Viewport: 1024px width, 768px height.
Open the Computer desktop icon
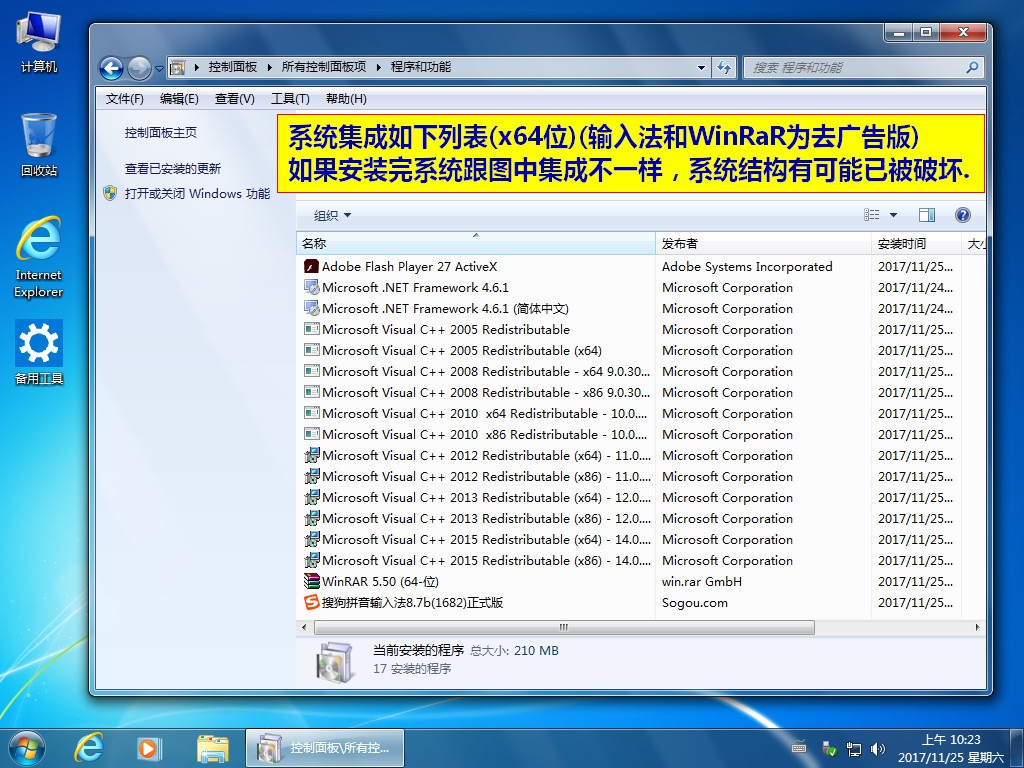tap(39, 42)
